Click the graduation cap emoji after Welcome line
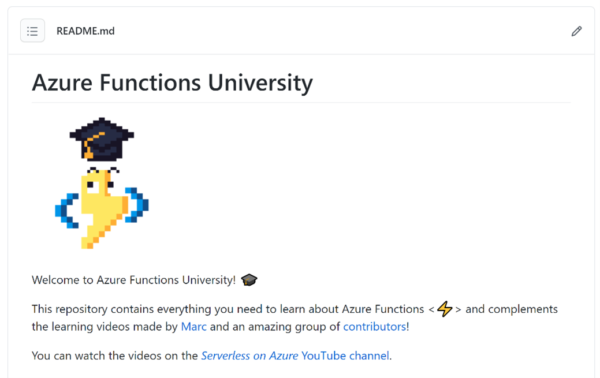 pos(249,280)
